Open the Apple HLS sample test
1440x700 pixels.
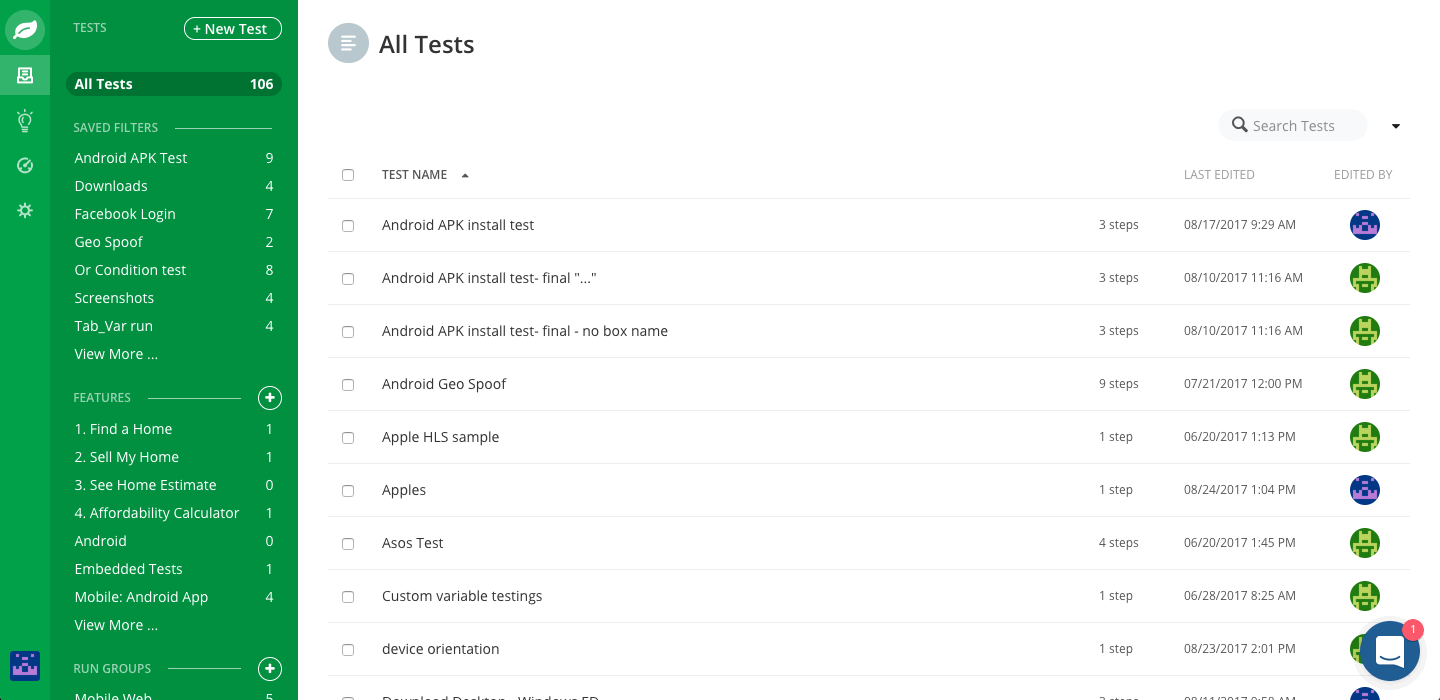coord(440,437)
